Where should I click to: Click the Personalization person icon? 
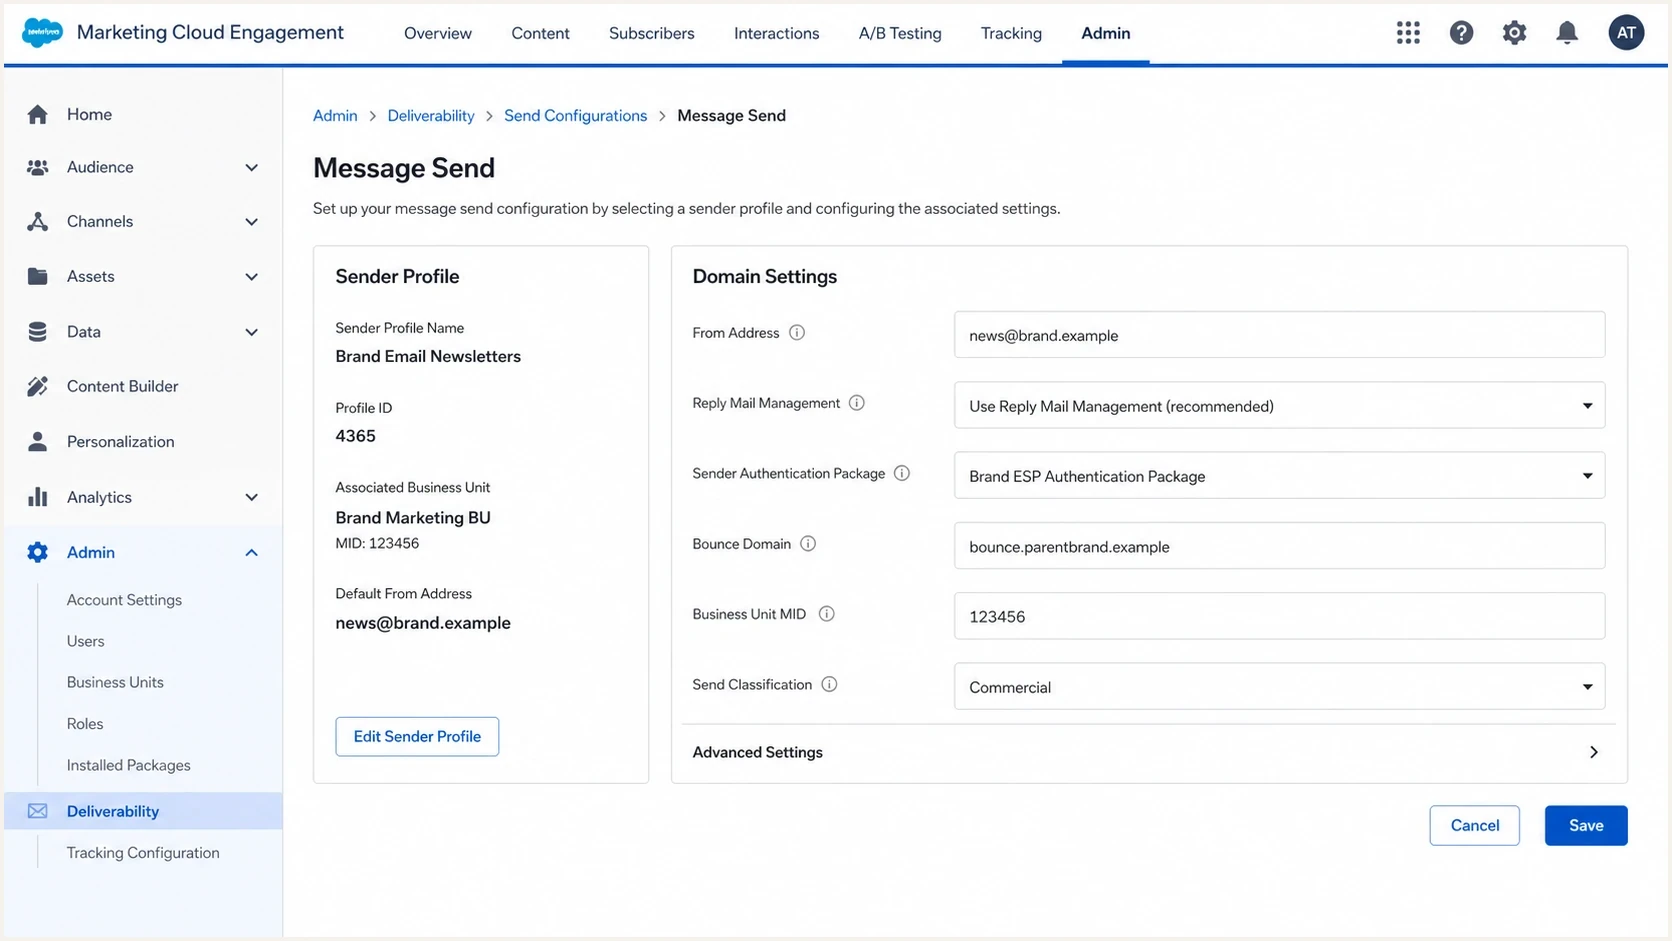[x=38, y=441]
